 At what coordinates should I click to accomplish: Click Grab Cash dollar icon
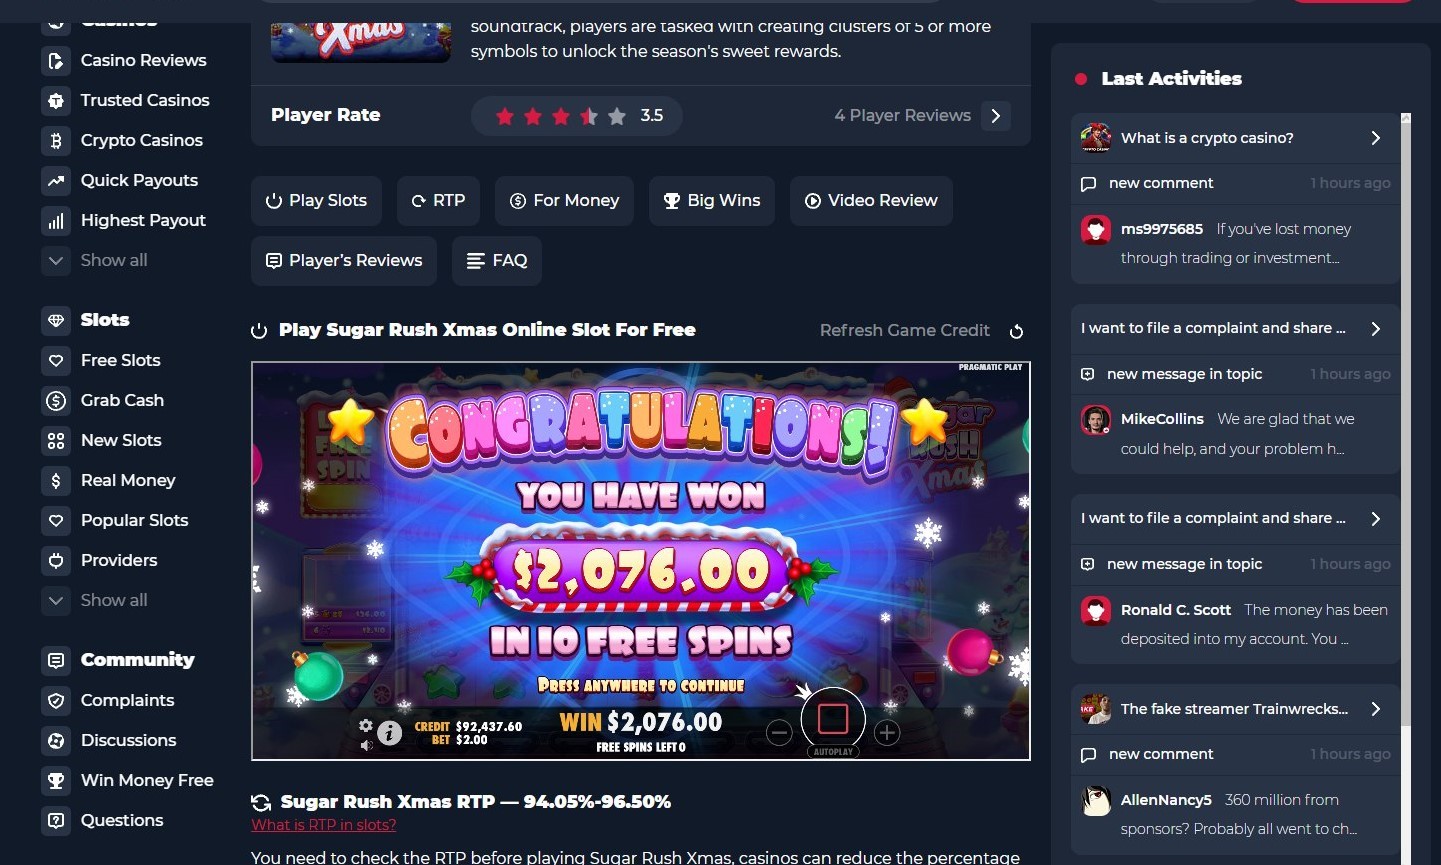tap(56, 400)
